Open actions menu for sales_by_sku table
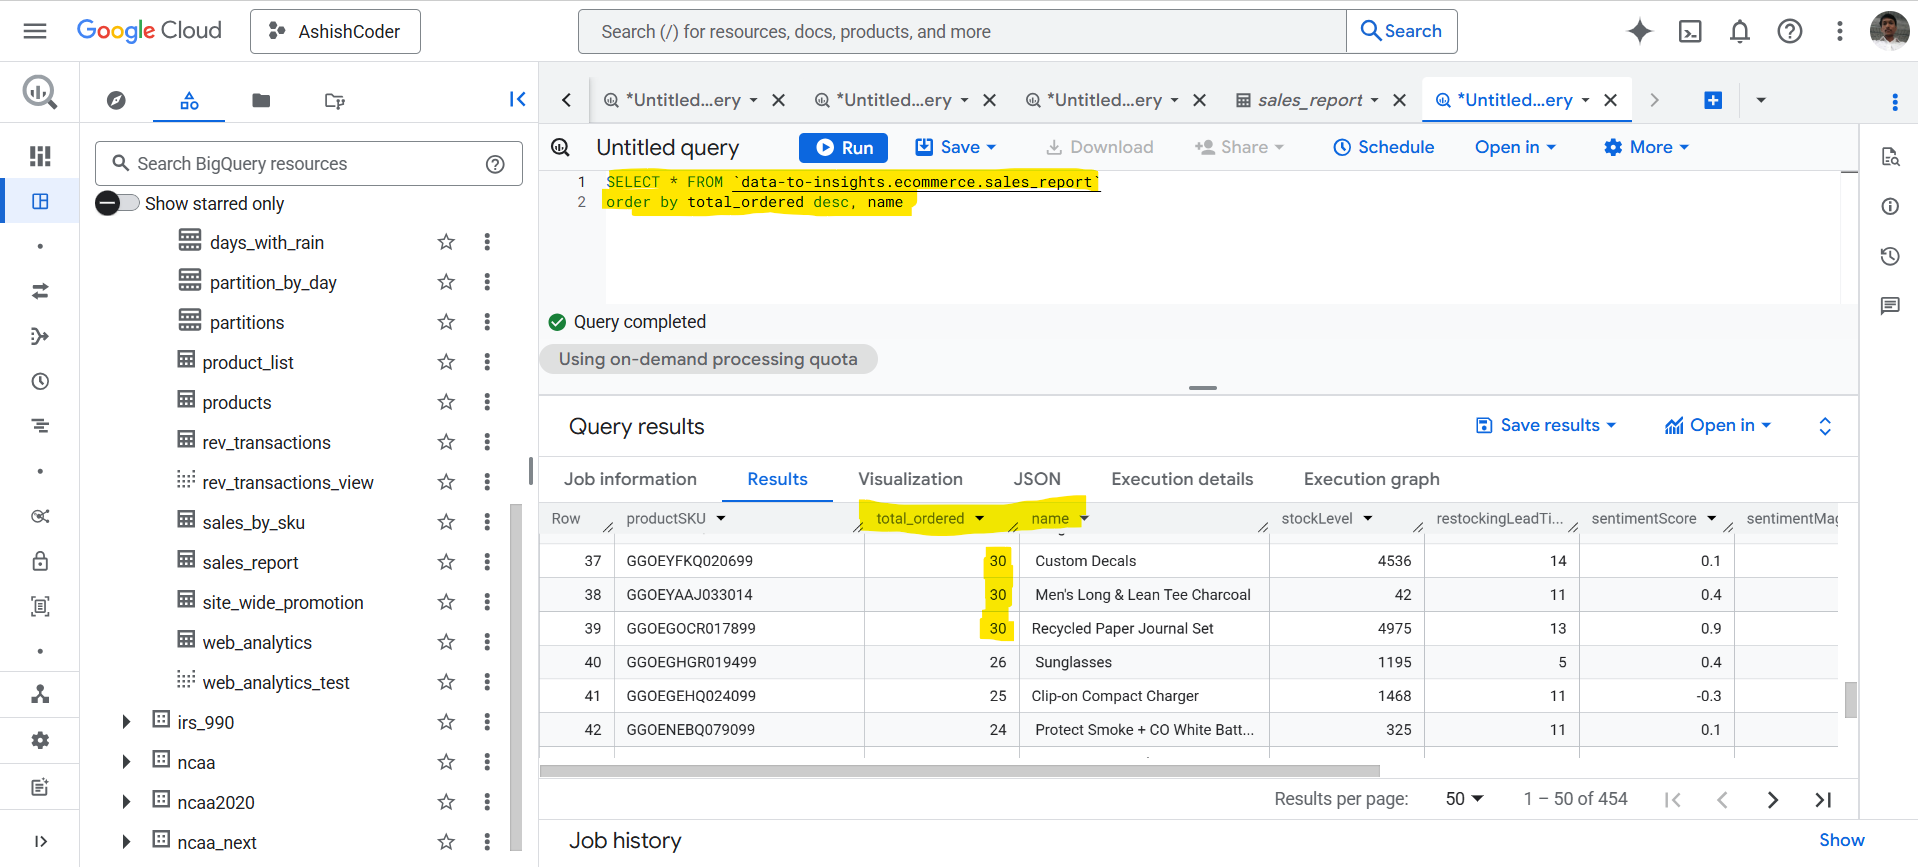This screenshot has width=1918, height=867. 487,522
